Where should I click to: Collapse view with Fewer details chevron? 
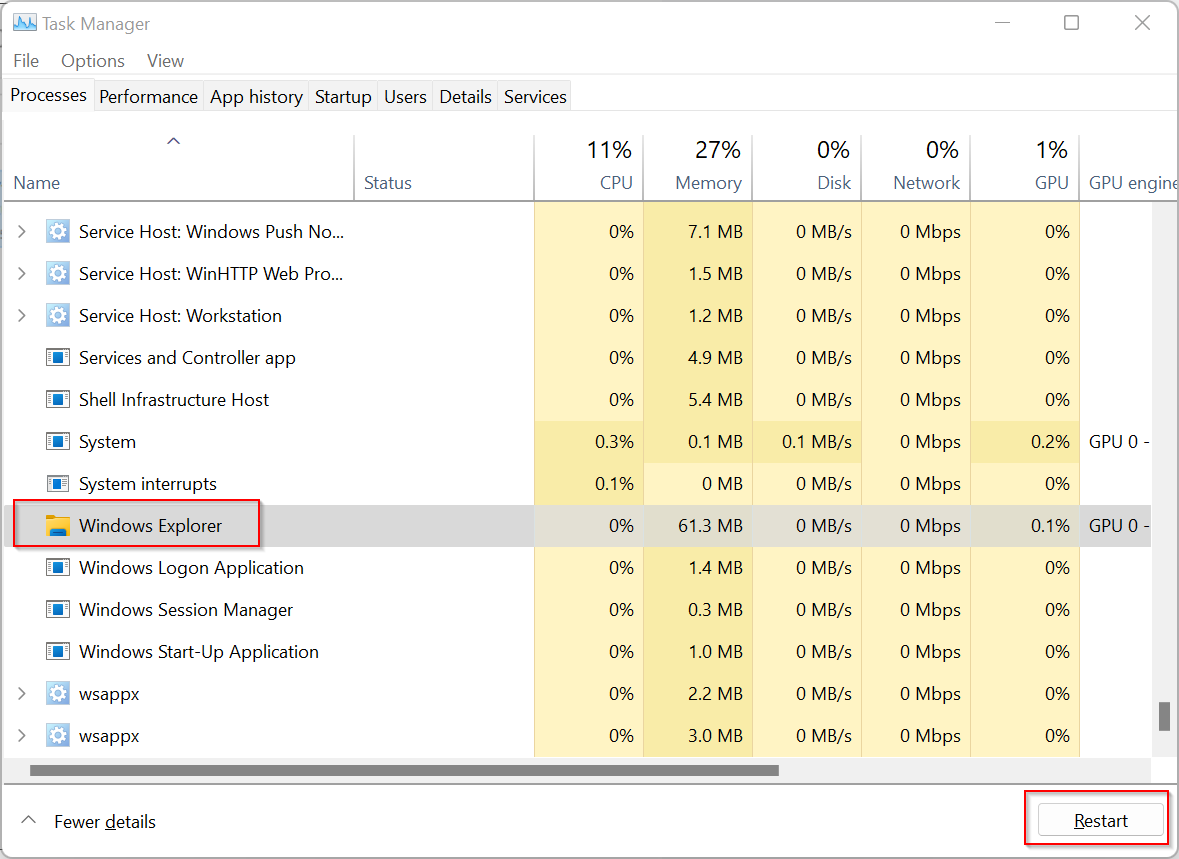point(29,820)
